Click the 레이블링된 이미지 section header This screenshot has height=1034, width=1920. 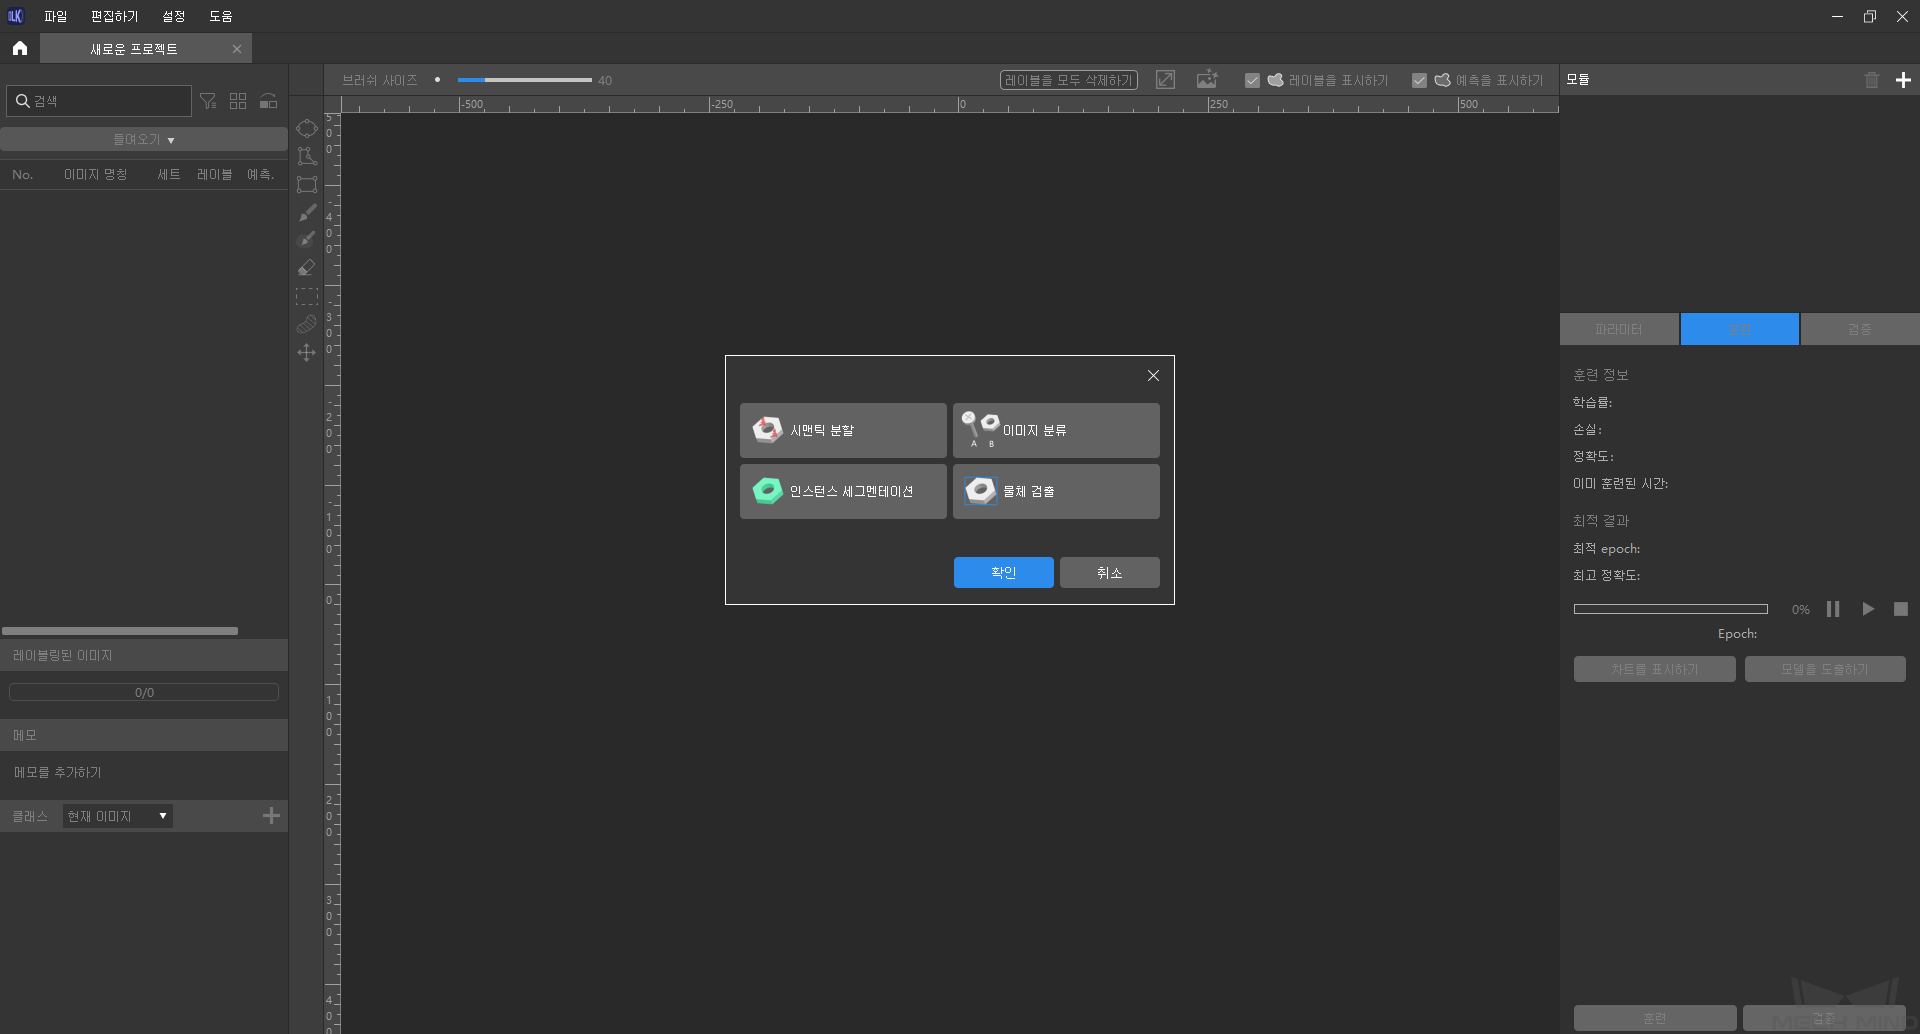(x=144, y=655)
